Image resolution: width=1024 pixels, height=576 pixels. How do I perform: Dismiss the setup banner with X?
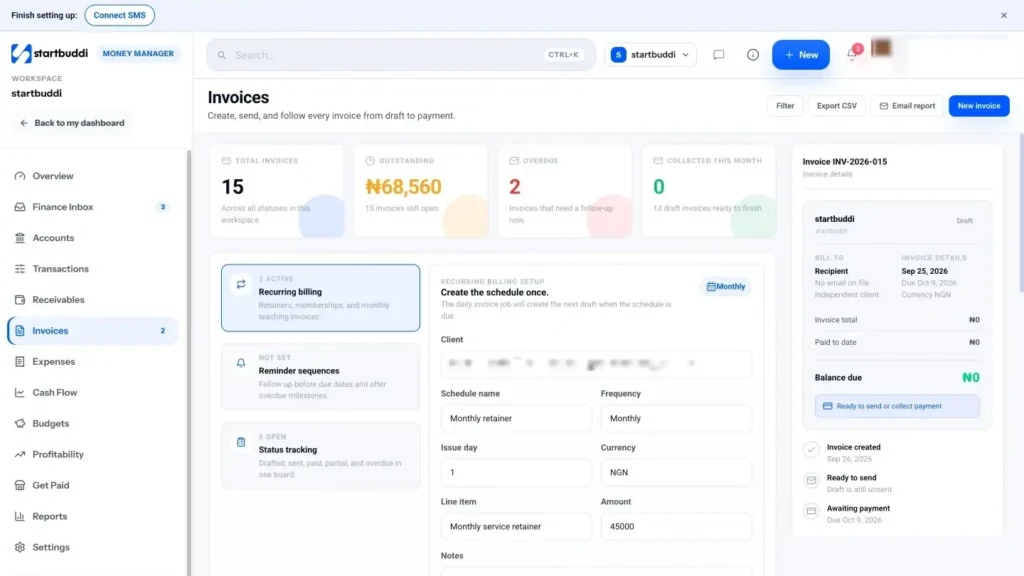pyautogui.click(x=1004, y=15)
